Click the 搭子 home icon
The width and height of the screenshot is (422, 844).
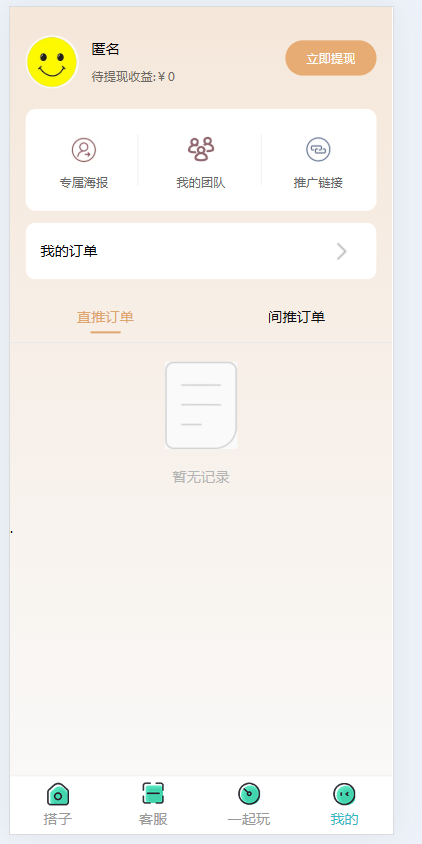pos(58,794)
